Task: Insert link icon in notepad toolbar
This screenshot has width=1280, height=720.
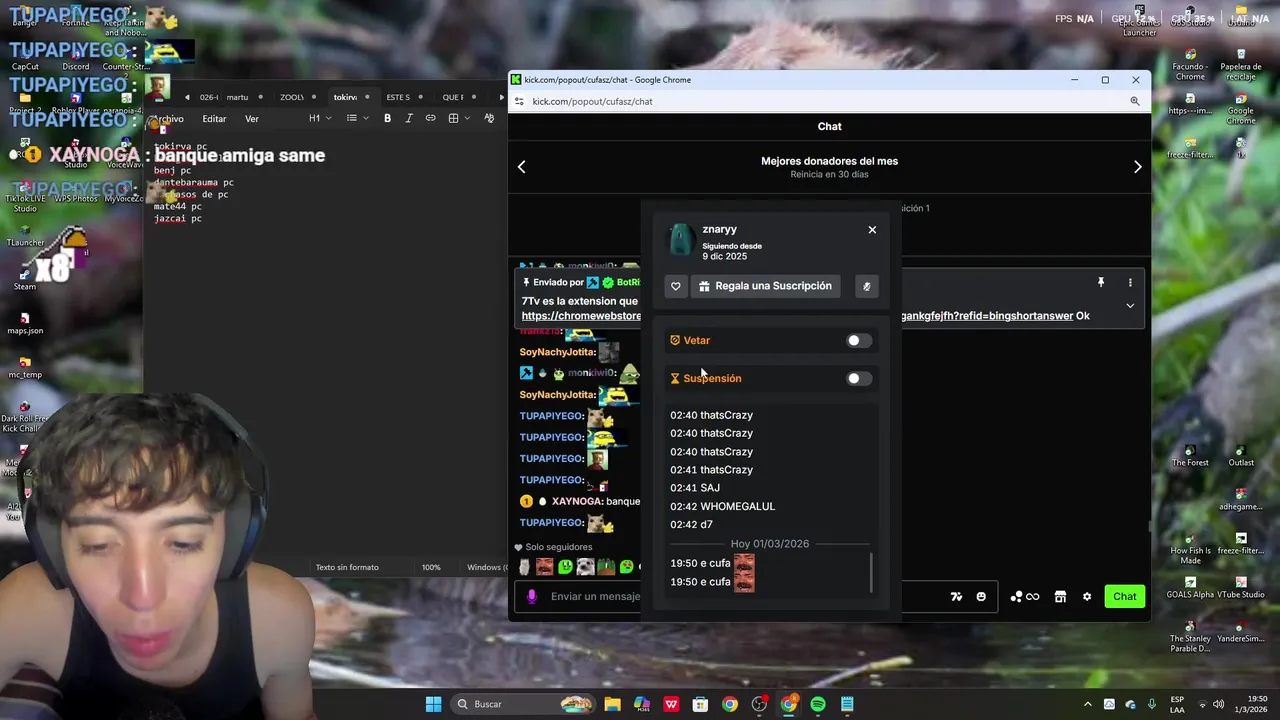Action: tap(431, 119)
